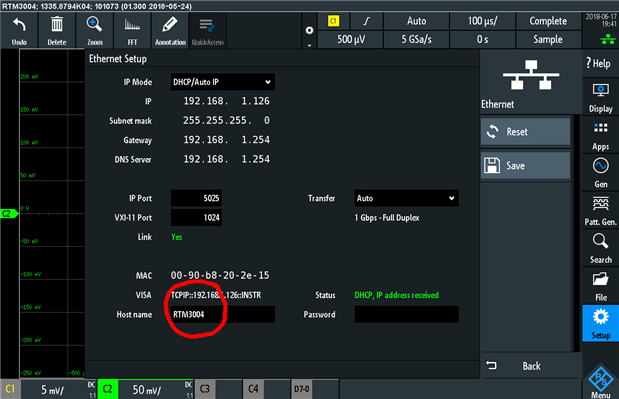Open the QuickAccess toolbar icon
Image resolution: width=619 pixels, height=399 pixels.
click(208, 30)
